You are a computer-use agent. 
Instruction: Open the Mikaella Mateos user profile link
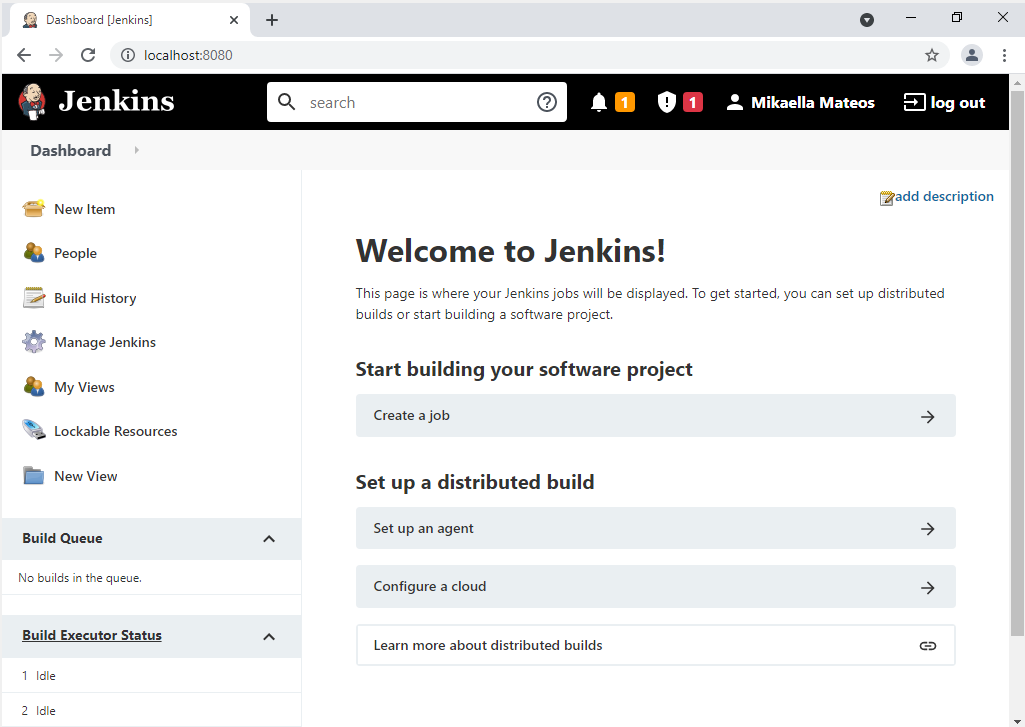click(x=813, y=103)
